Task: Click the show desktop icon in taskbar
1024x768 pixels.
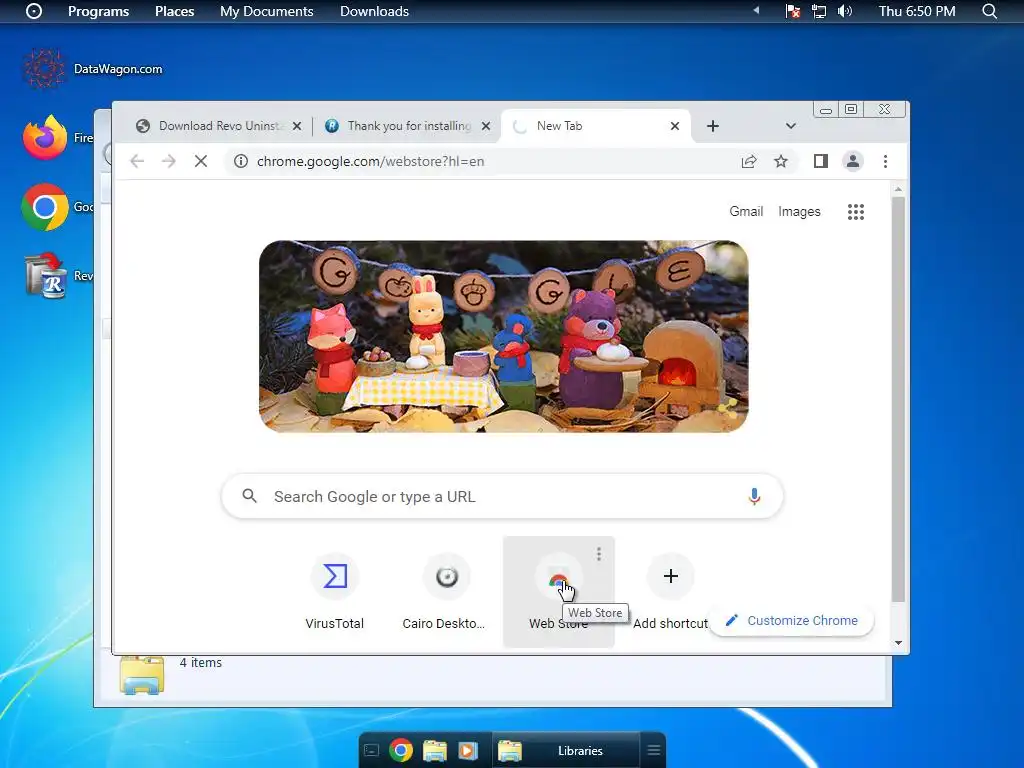Action: 372,750
